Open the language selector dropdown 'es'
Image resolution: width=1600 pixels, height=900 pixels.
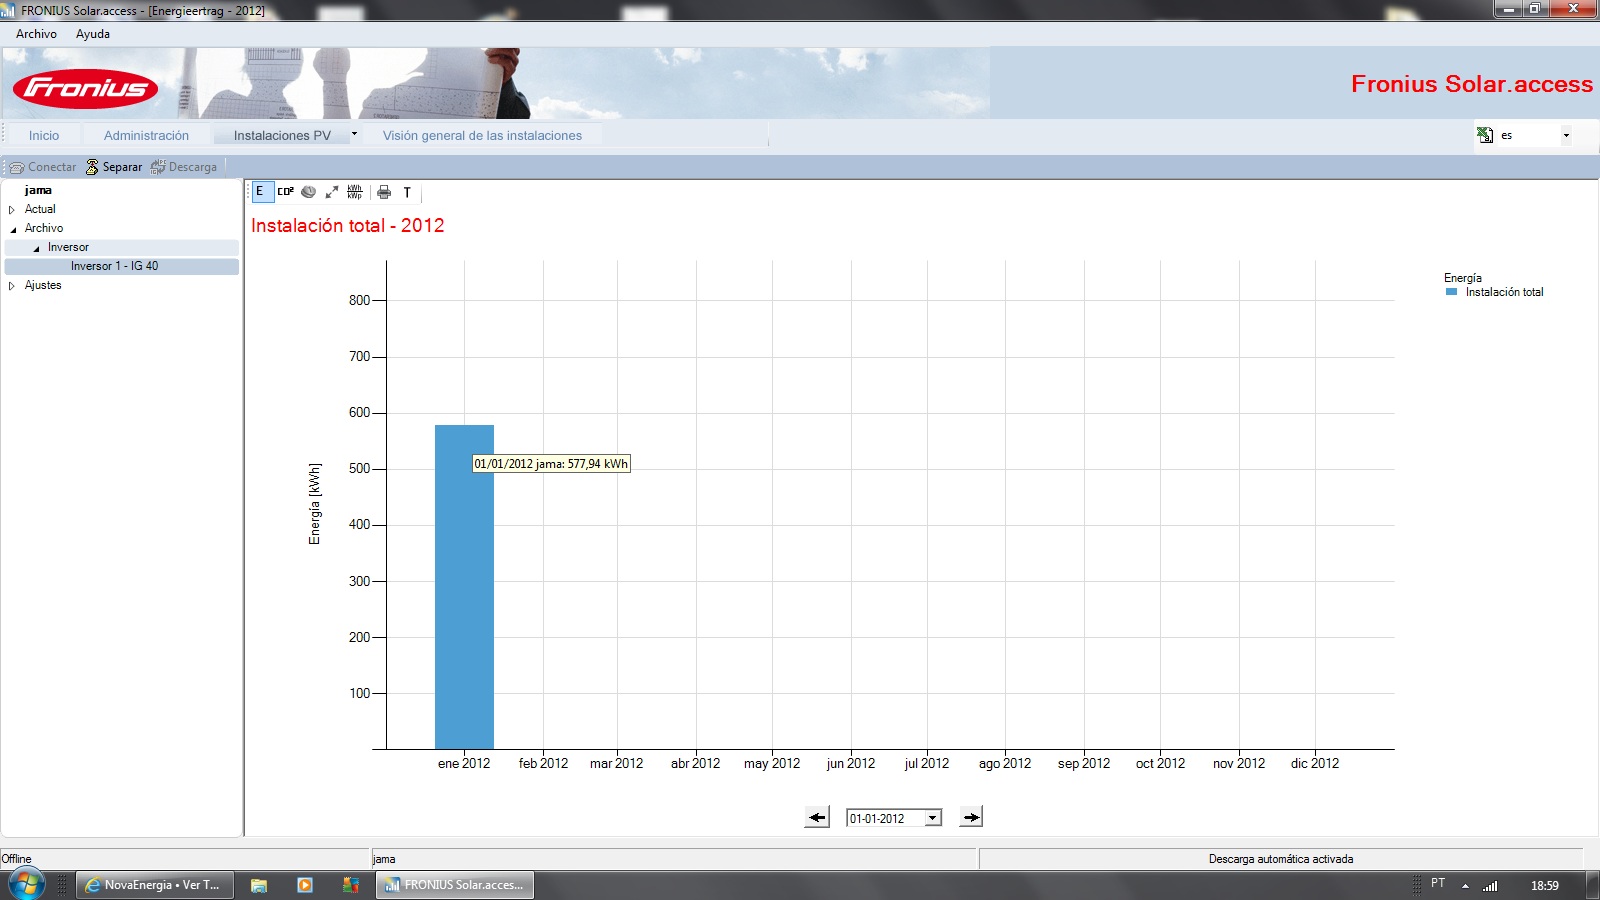click(x=1565, y=135)
